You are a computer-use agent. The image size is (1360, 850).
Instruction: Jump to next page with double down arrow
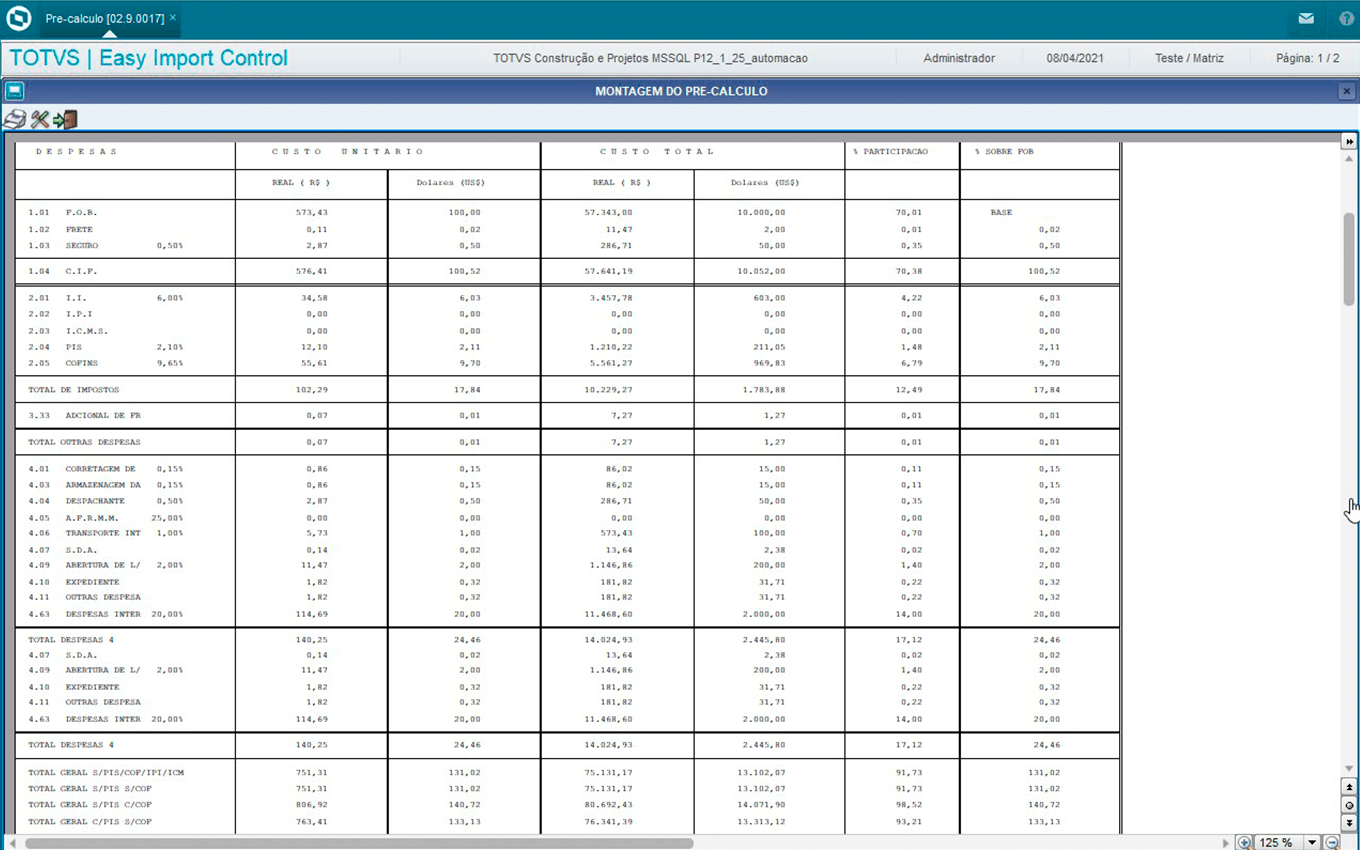(x=1349, y=822)
